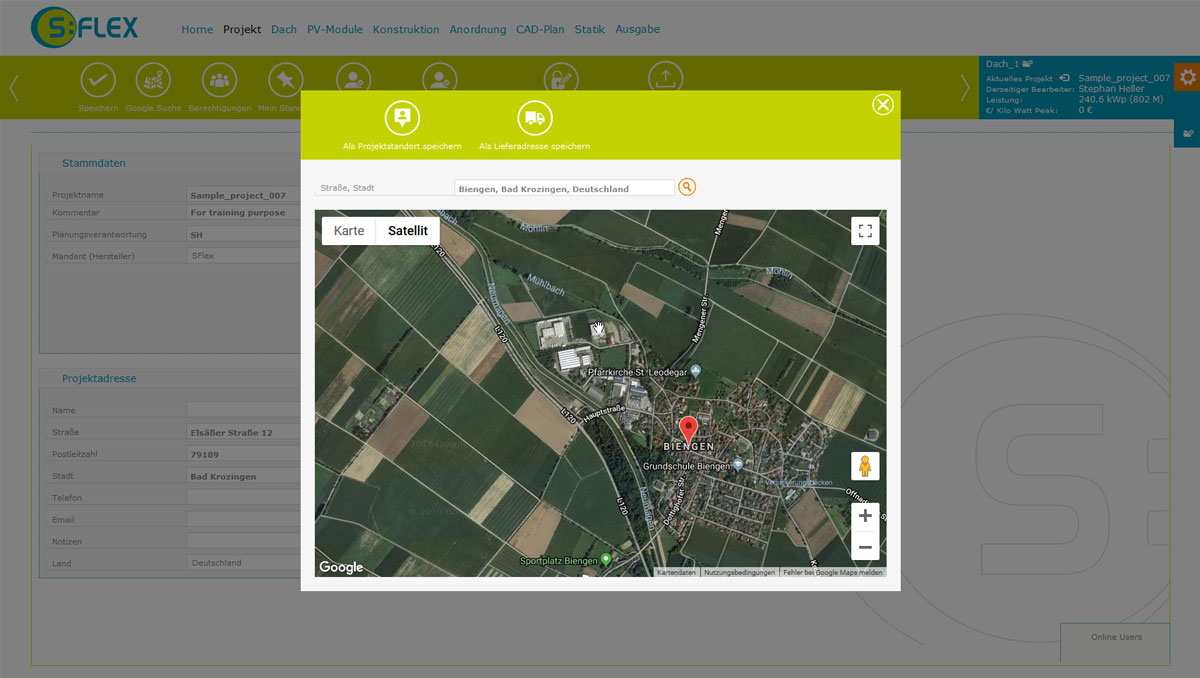Close the map dialog with X
Image resolution: width=1200 pixels, height=678 pixels.
coord(882,105)
